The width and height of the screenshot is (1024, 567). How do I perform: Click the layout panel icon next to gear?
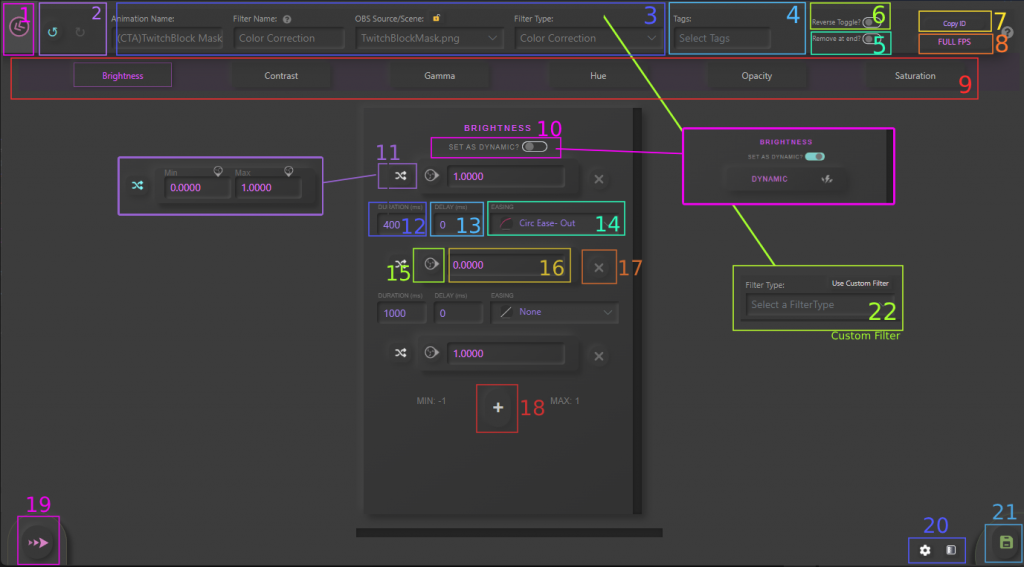pos(951,550)
